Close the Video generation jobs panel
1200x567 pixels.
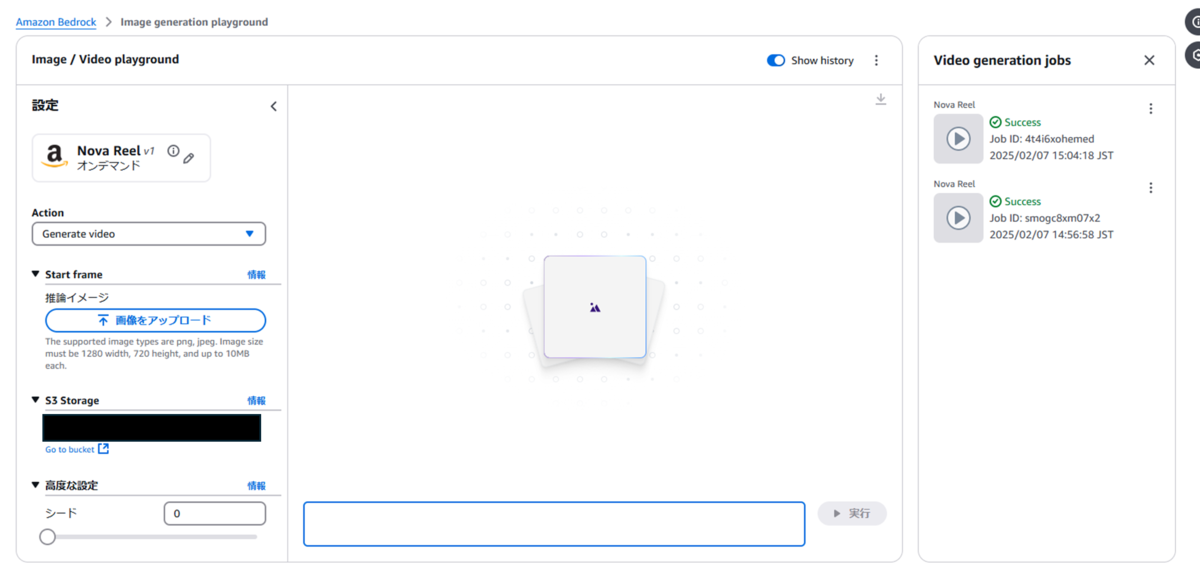point(1149,60)
